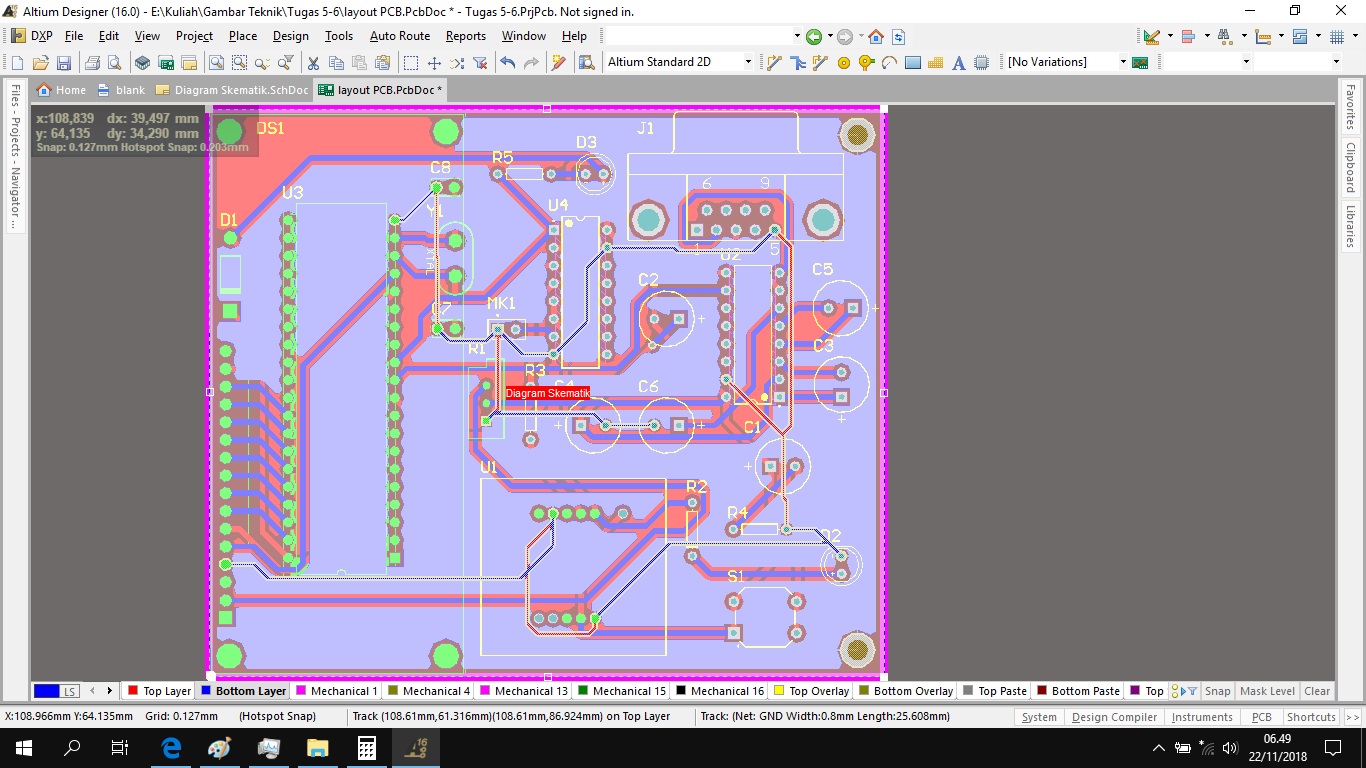Open the Design Compiler panel button

(x=1114, y=717)
